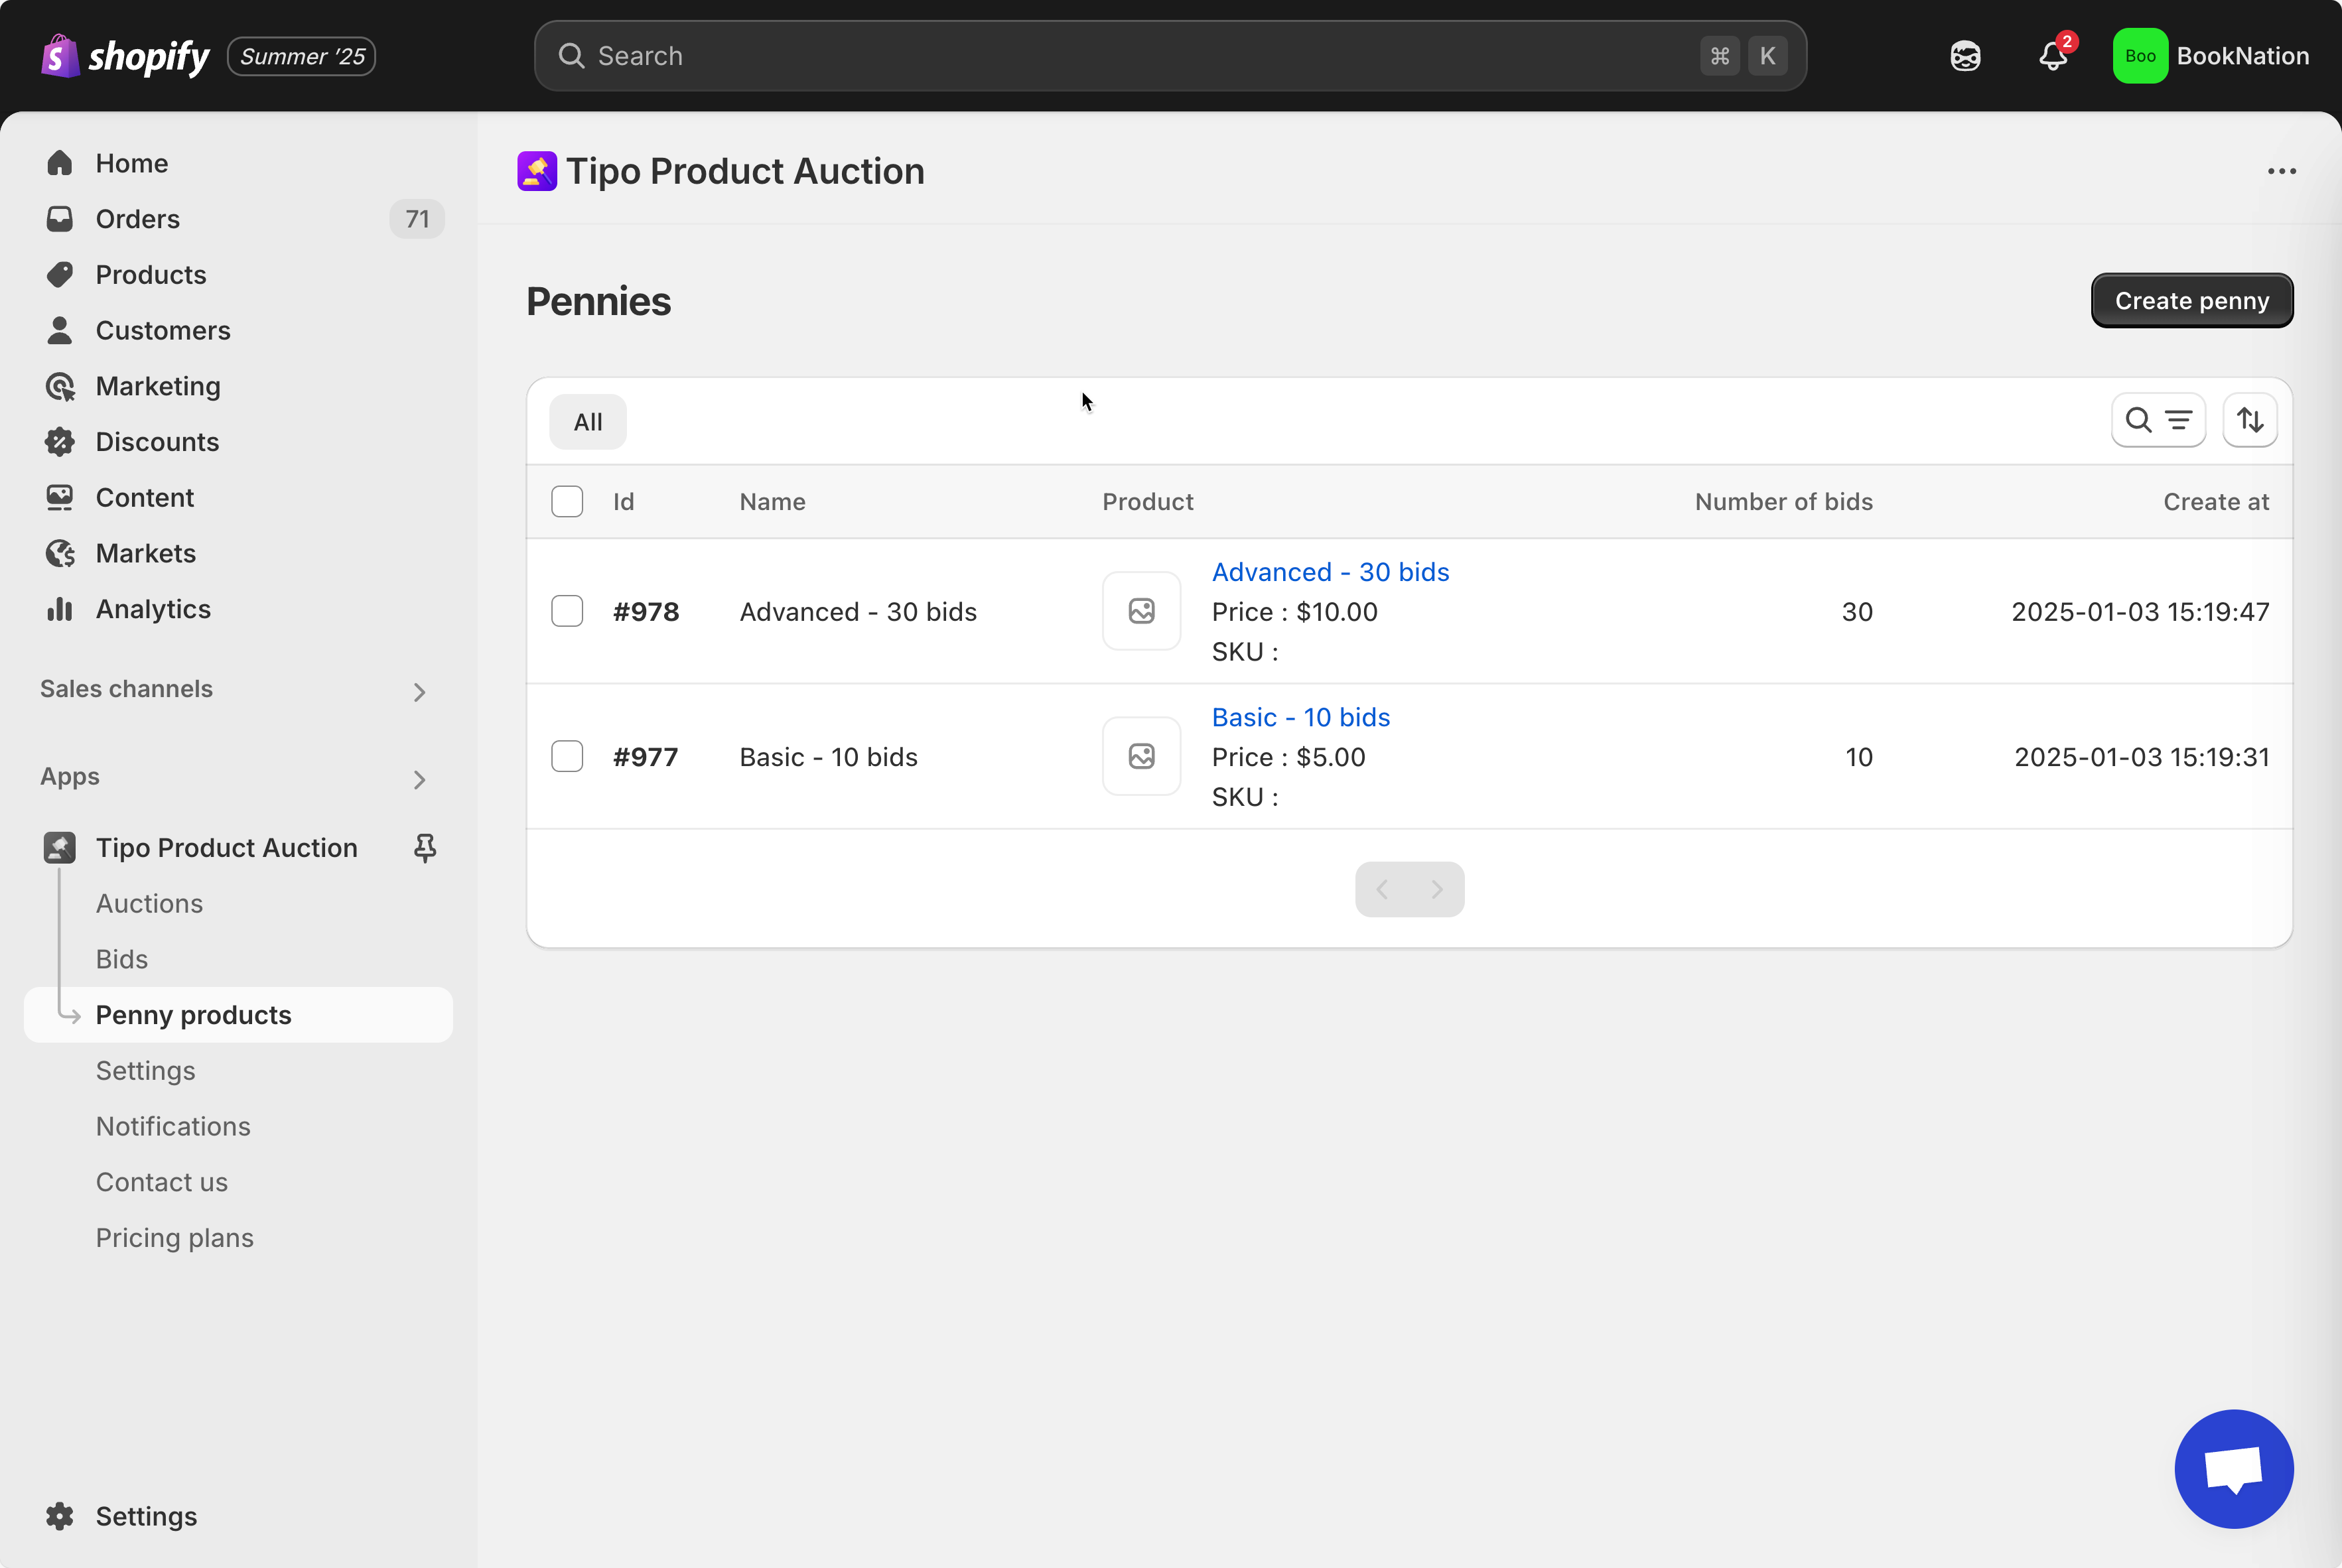
Task: Open the notifications bell icon
Action: coord(2052,56)
